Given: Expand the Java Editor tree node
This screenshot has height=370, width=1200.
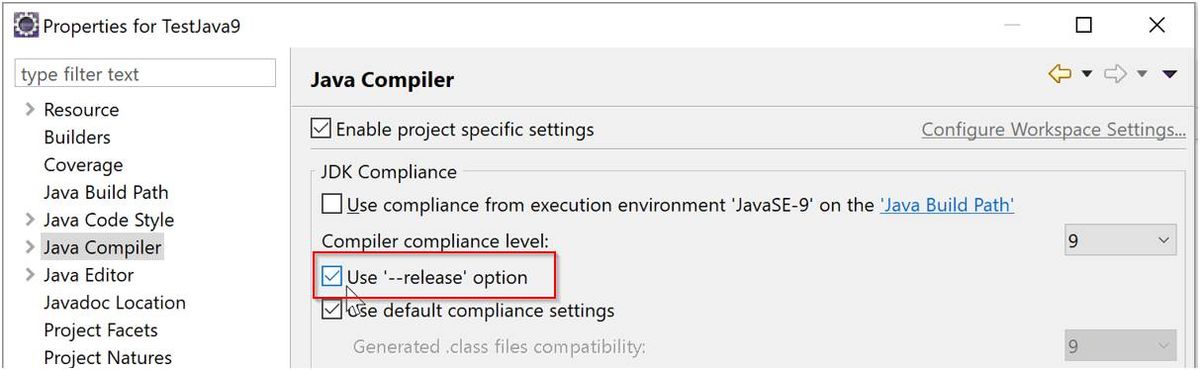Looking at the screenshot, I should click(30, 274).
